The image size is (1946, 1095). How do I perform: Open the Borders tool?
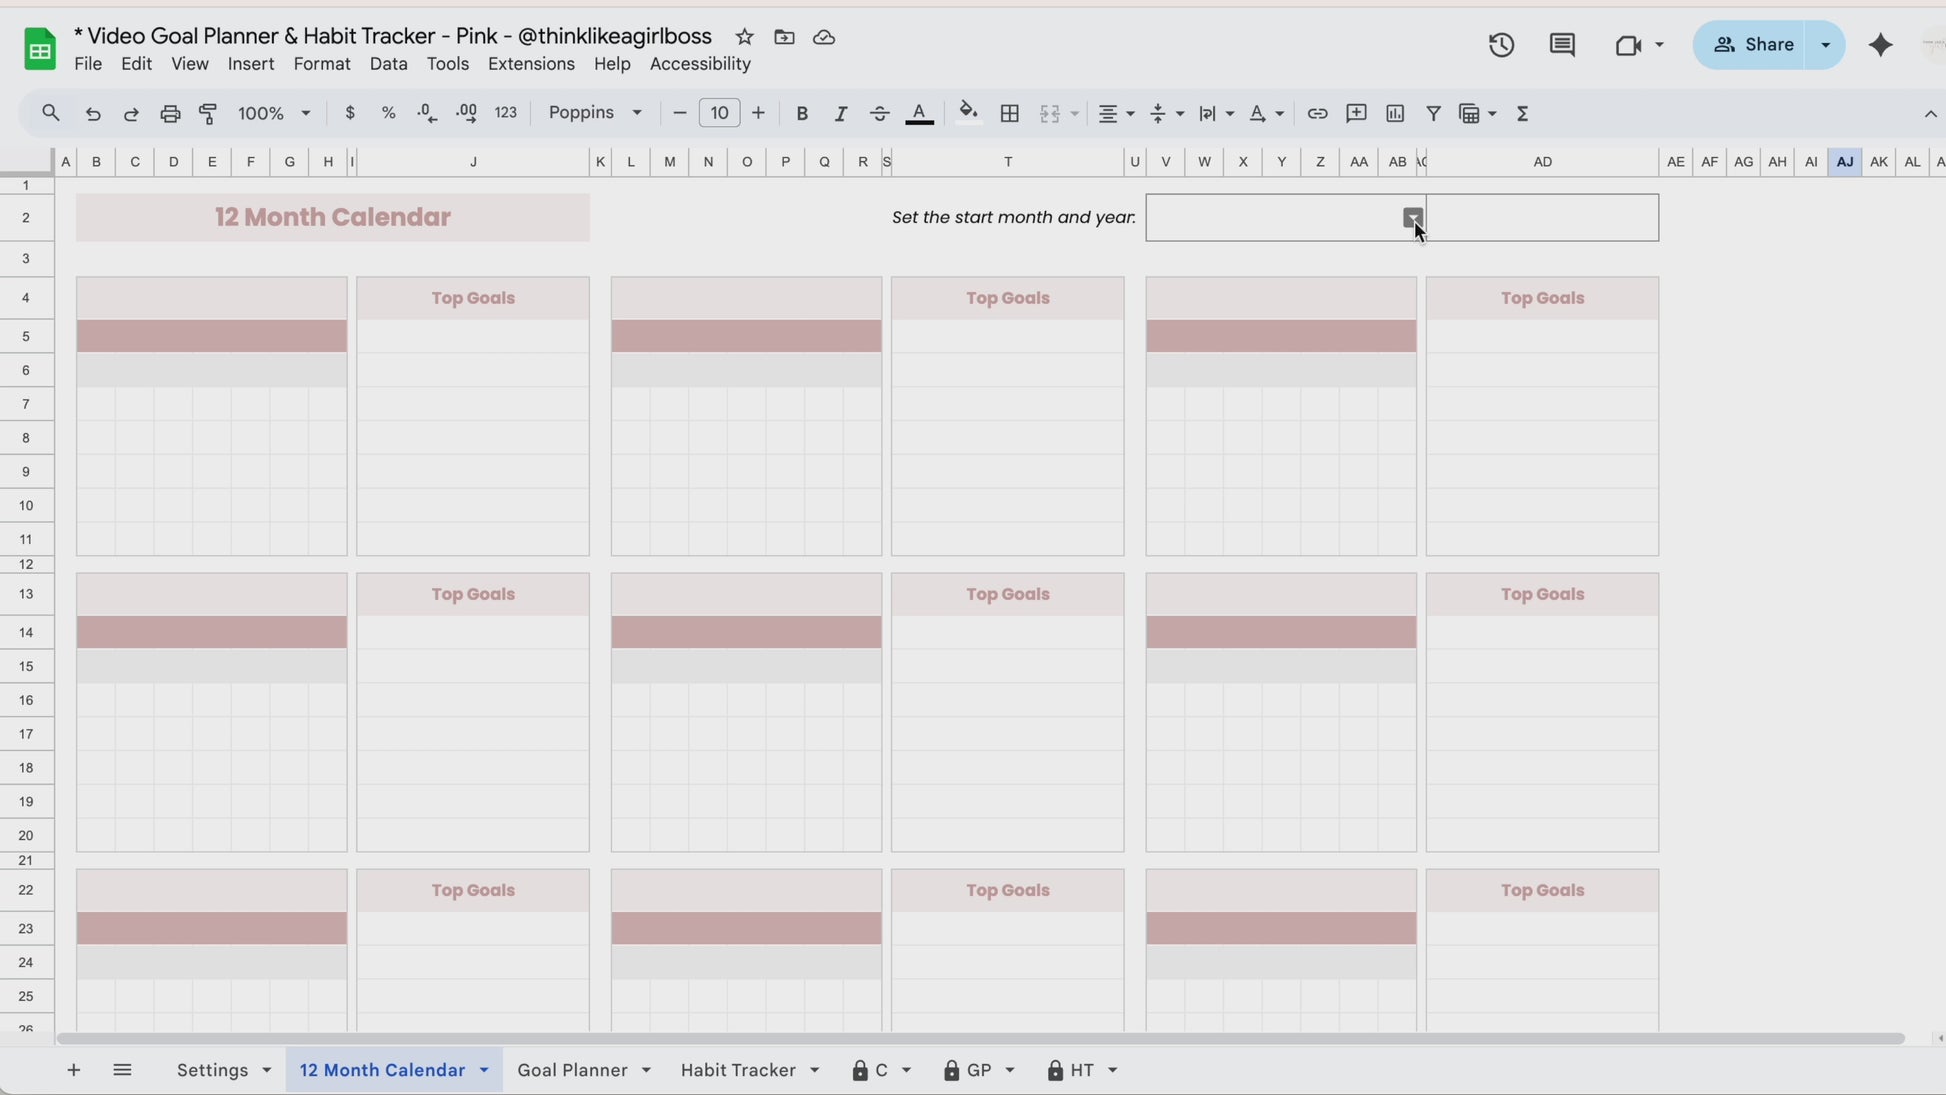point(1010,113)
